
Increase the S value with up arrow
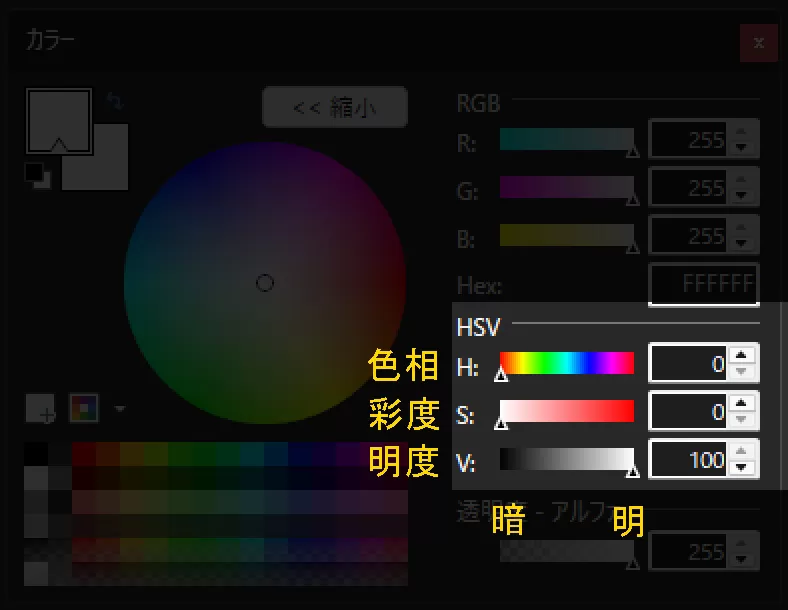point(741,403)
